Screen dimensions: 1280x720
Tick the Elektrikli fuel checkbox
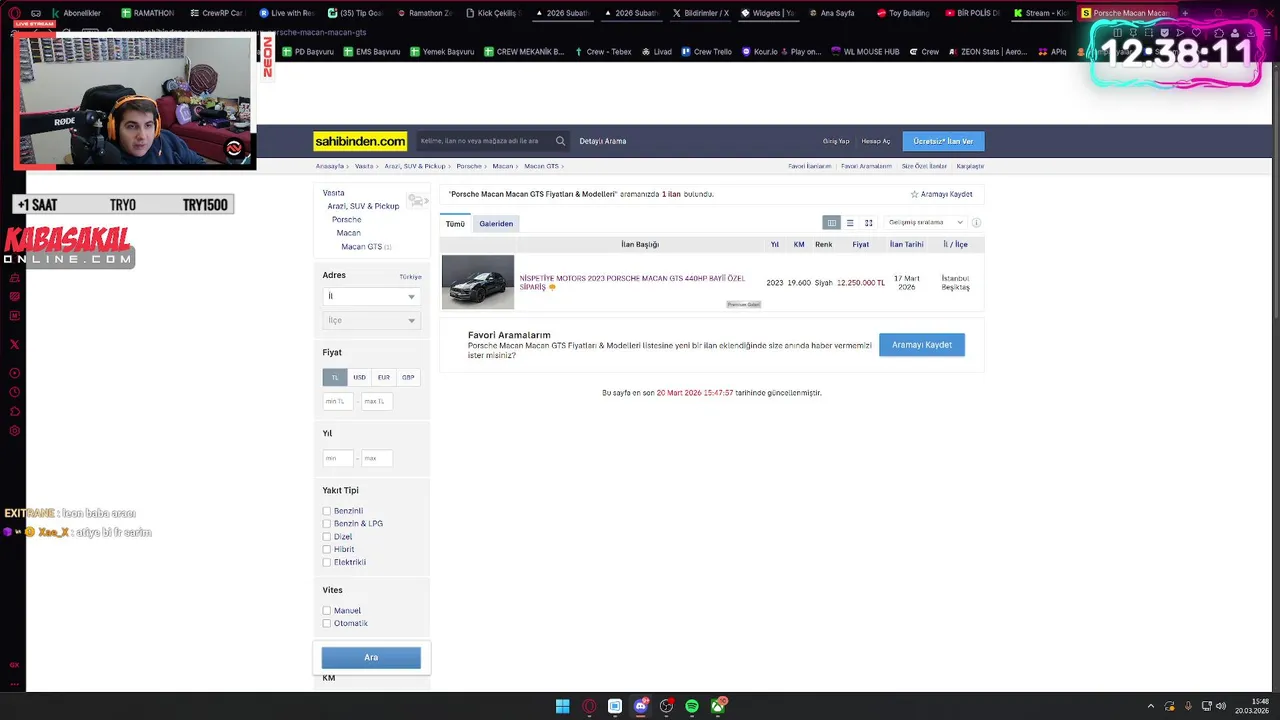coord(326,562)
